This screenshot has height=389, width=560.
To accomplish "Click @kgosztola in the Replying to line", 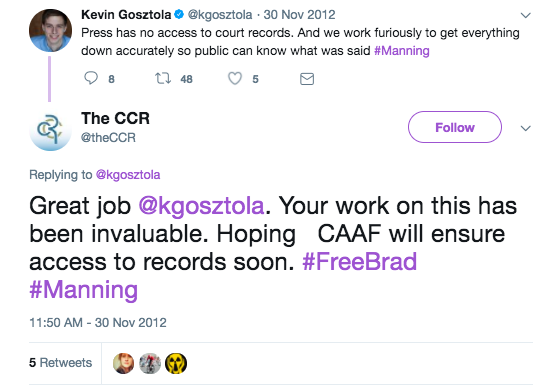I will pyautogui.click(x=128, y=175).
